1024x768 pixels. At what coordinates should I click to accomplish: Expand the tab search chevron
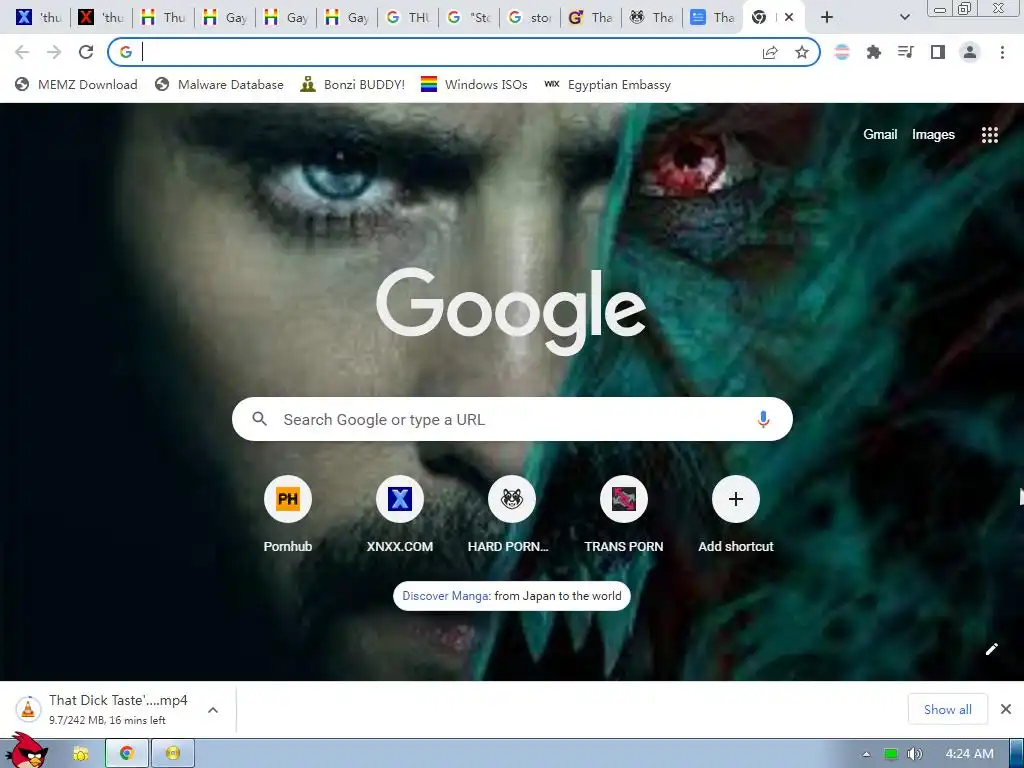click(x=904, y=18)
